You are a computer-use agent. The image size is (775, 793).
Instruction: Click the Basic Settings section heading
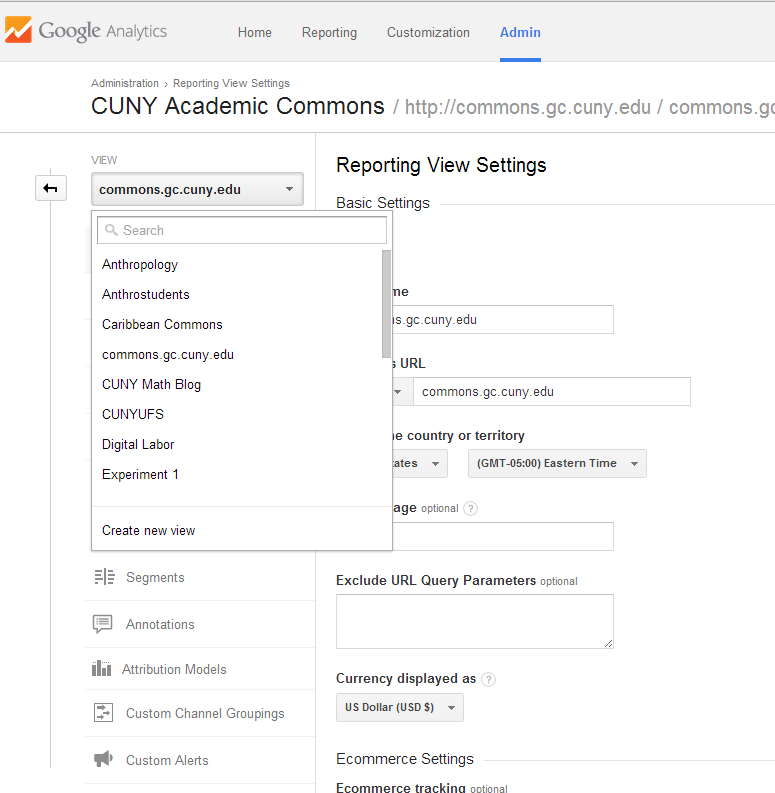[x=383, y=203]
